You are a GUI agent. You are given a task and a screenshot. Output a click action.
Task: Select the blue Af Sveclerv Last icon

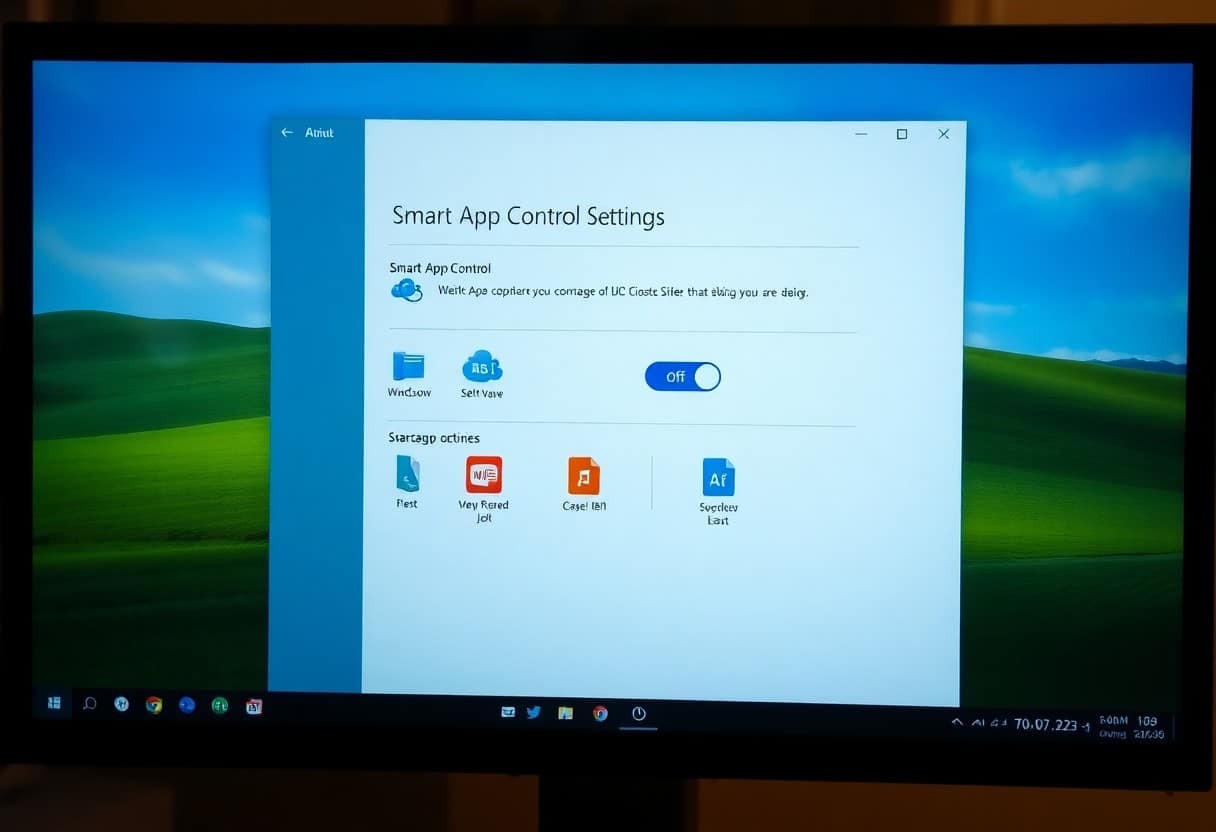click(718, 477)
